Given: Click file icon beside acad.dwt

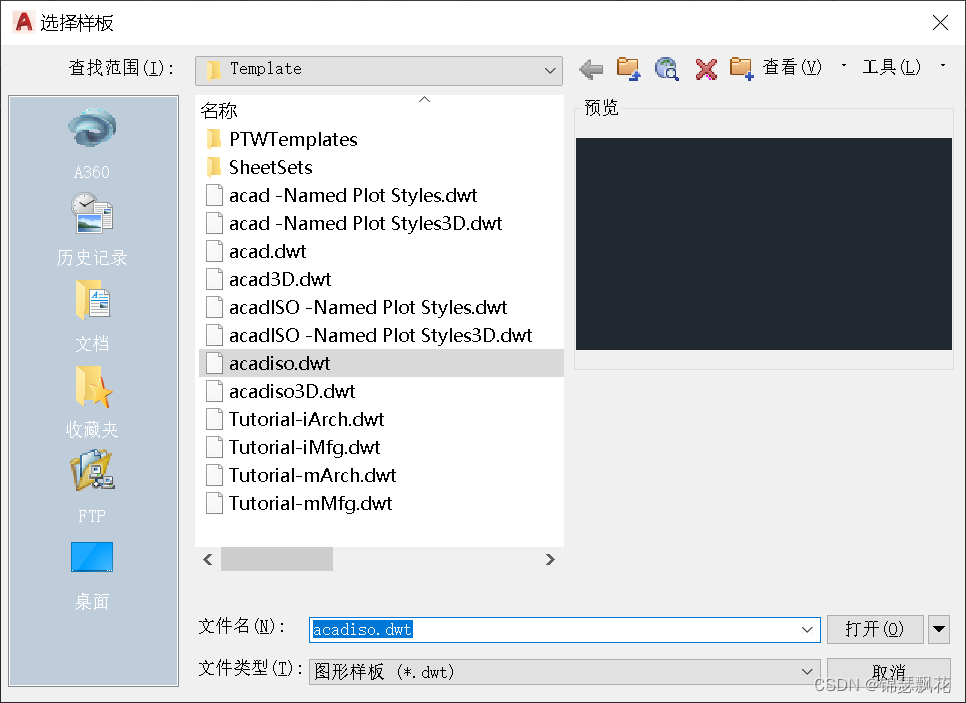Looking at the screenshot, I should tap(214, 251).
